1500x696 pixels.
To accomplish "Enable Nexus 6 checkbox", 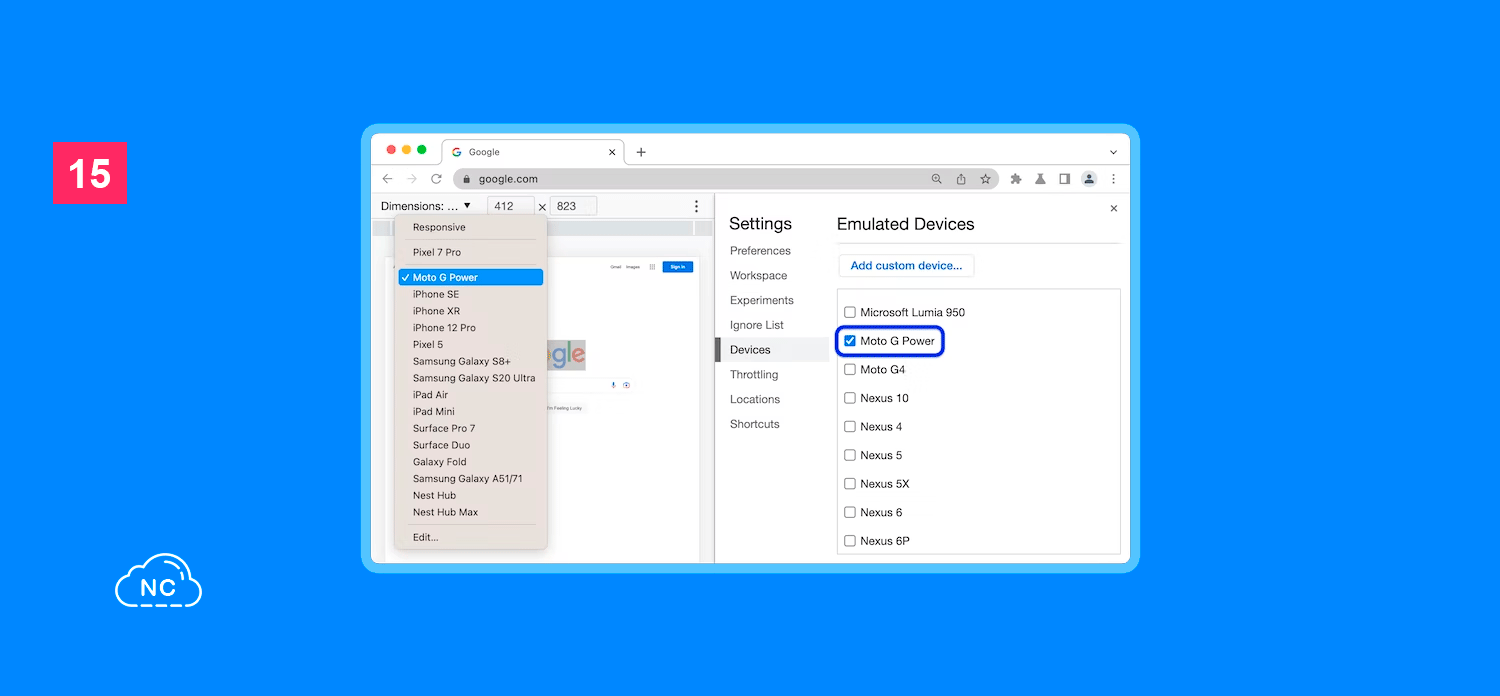I will 850,512.
